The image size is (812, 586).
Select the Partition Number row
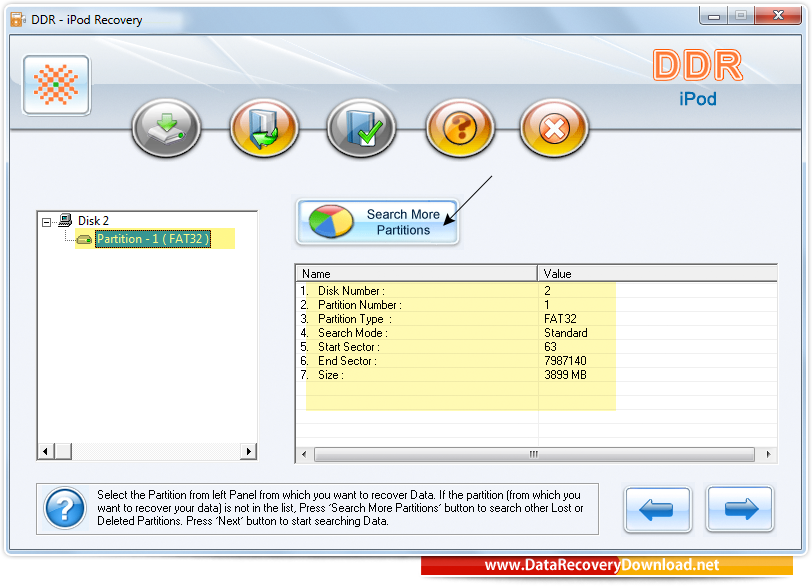tap(536, 305)
